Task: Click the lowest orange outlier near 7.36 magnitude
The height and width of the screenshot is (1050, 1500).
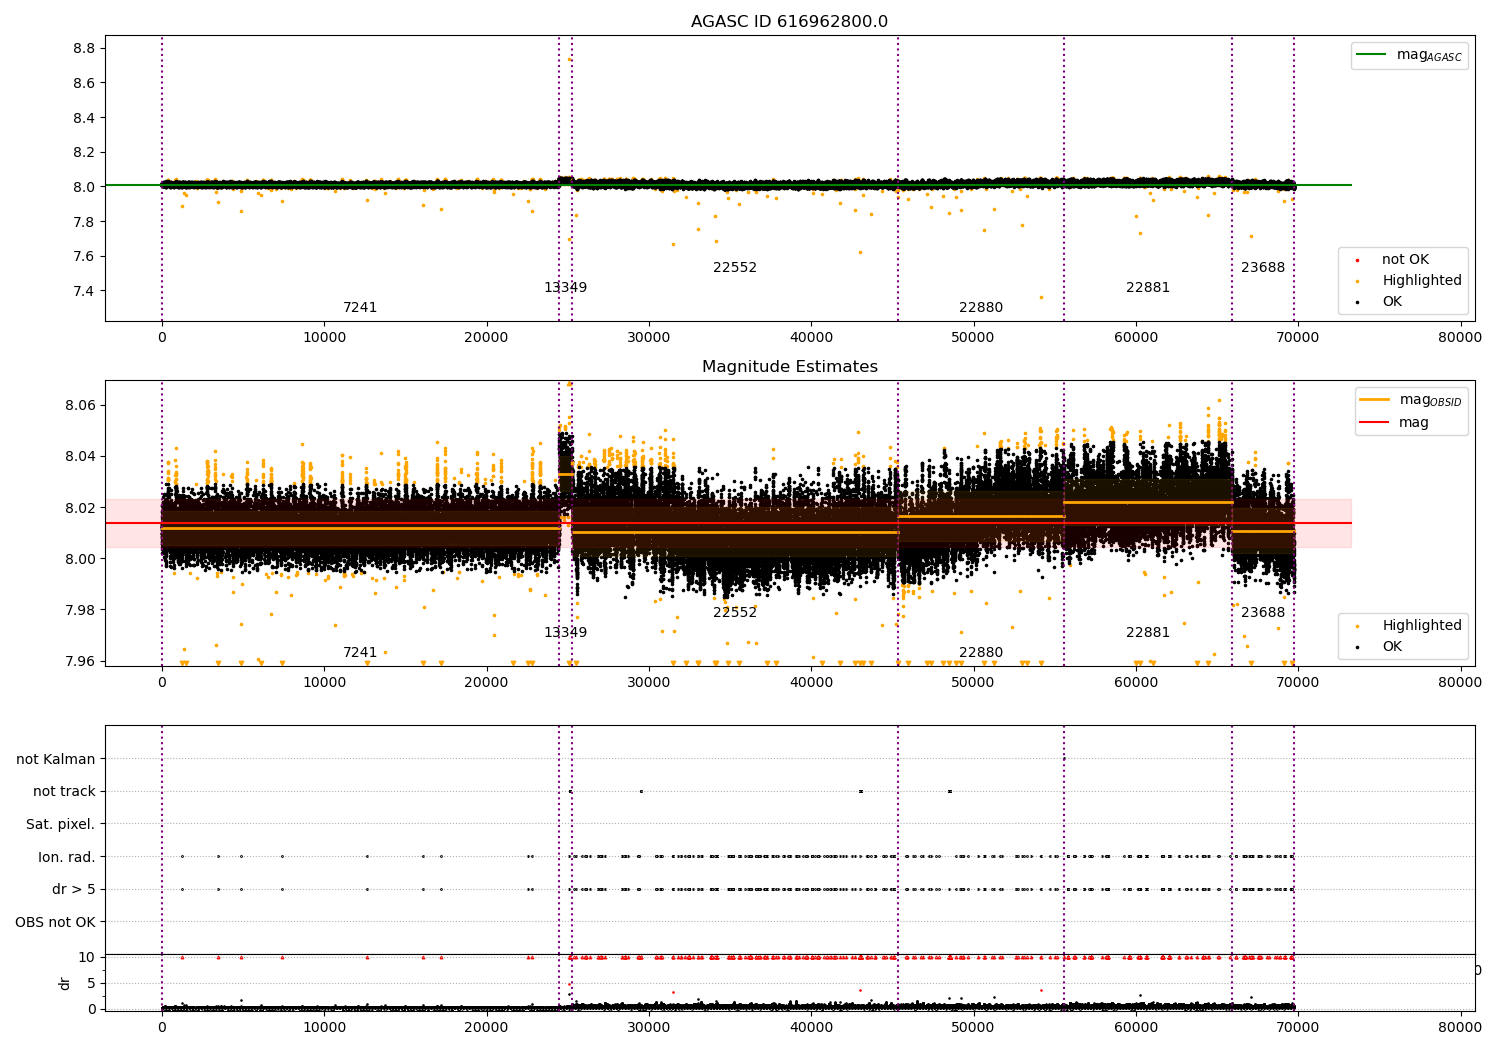Action: click(x=1041, y=297)
